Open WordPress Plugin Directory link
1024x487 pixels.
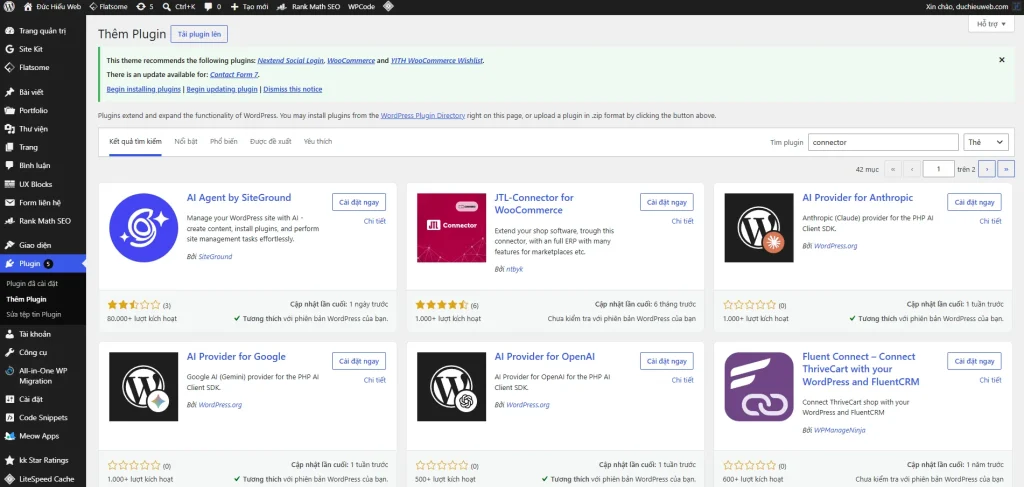tap(423, 116)
